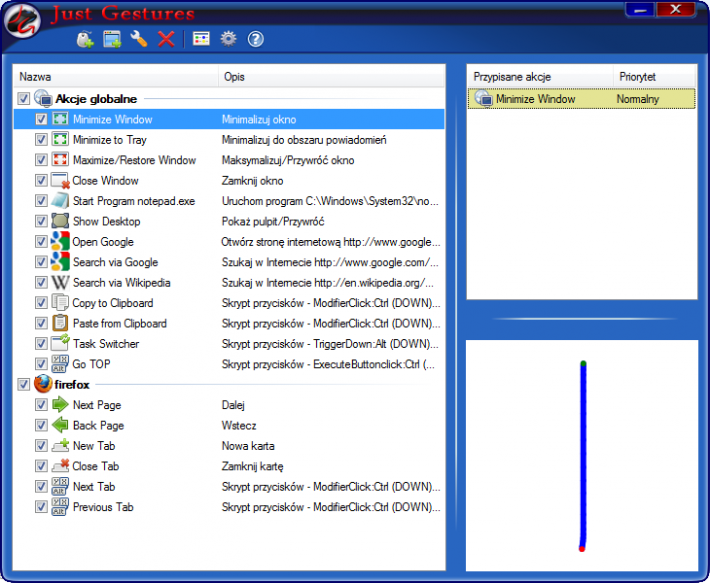This screenshot has width=710, height=583.
Task: Click the Minimize to Tray green icon
Action: [x=60, y=139]
